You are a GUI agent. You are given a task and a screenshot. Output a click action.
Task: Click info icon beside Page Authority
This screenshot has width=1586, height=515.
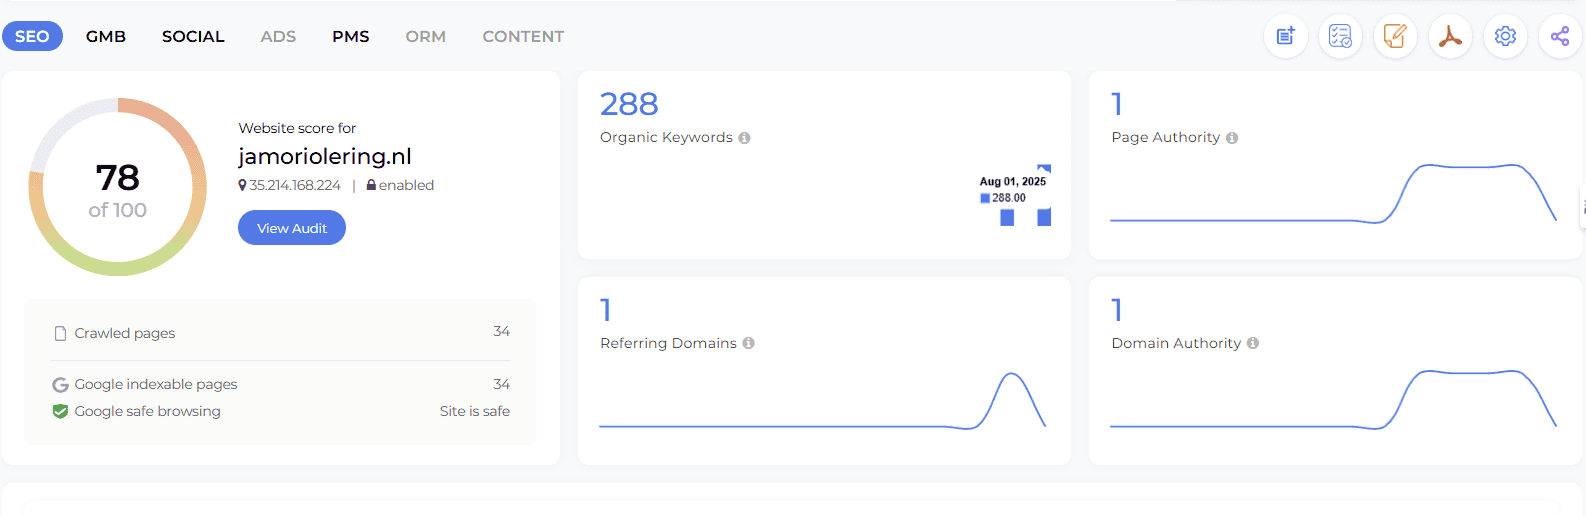(x=1232, y=138)
